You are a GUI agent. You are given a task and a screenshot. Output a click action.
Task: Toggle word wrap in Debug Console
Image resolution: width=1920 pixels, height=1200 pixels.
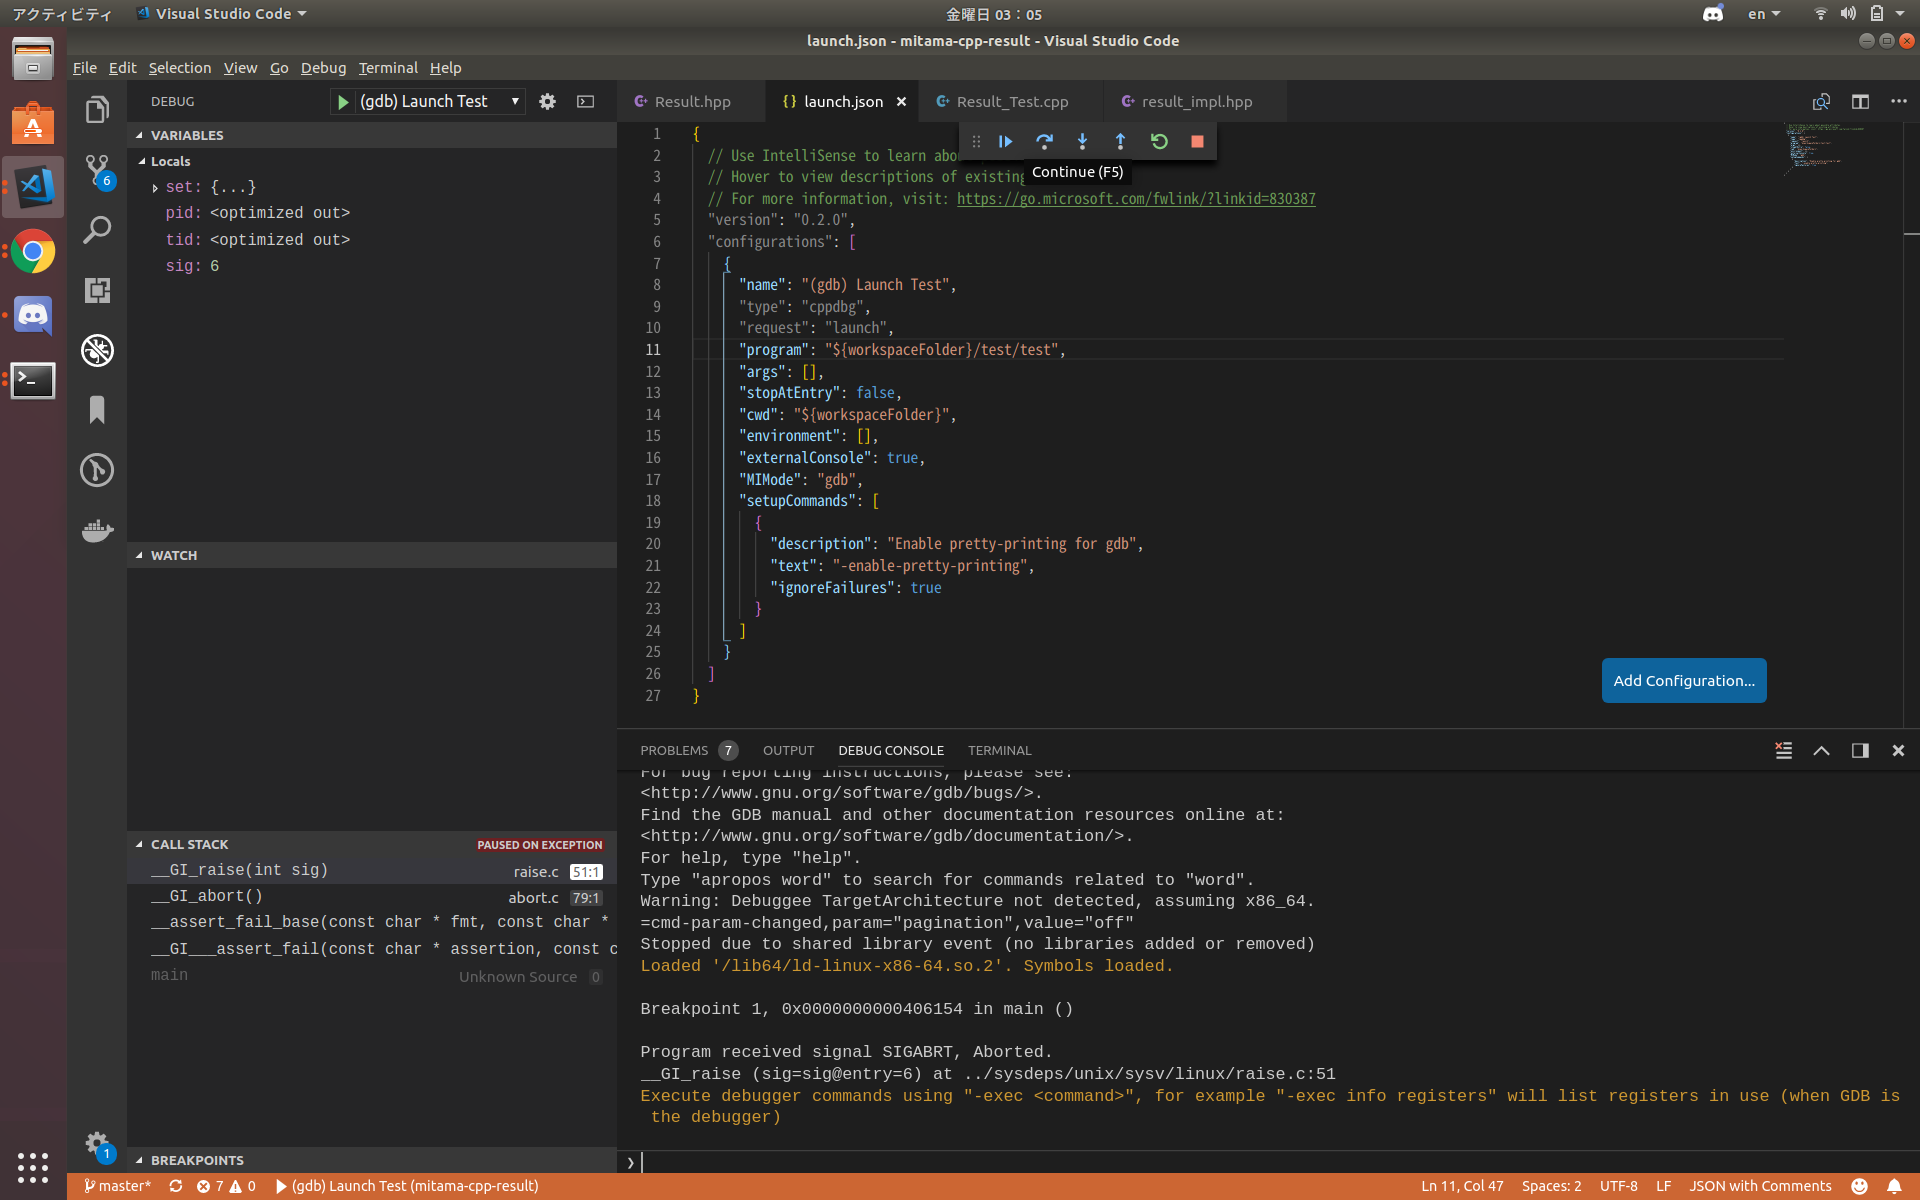[x=1782, y=750]
